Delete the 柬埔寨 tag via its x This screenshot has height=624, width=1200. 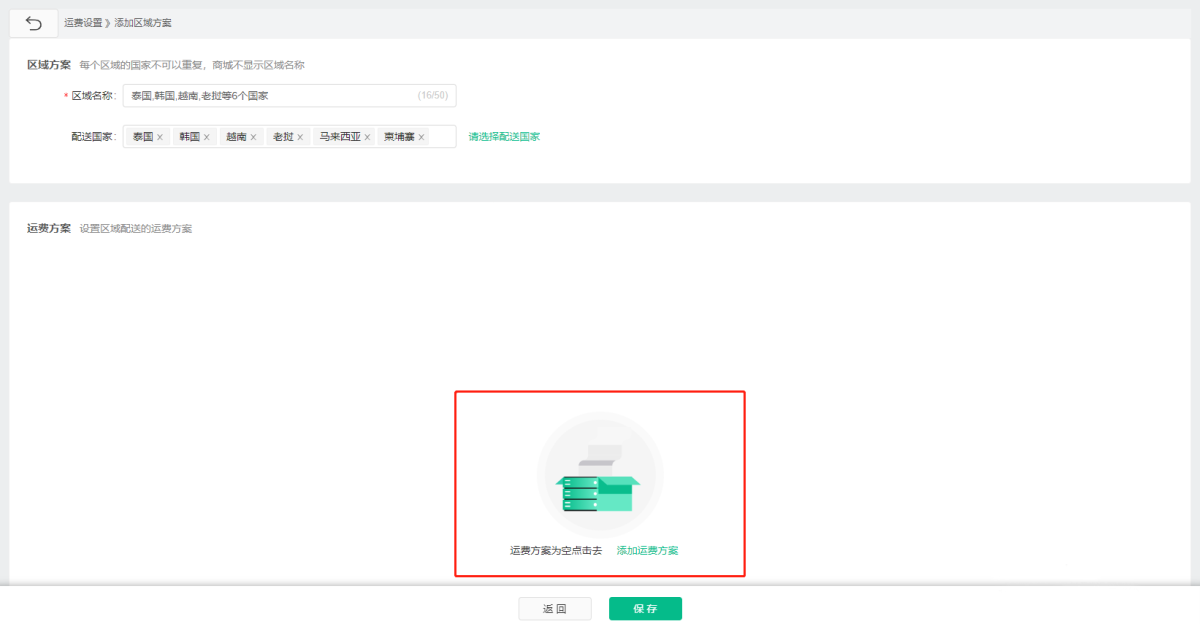coord(421,137)
